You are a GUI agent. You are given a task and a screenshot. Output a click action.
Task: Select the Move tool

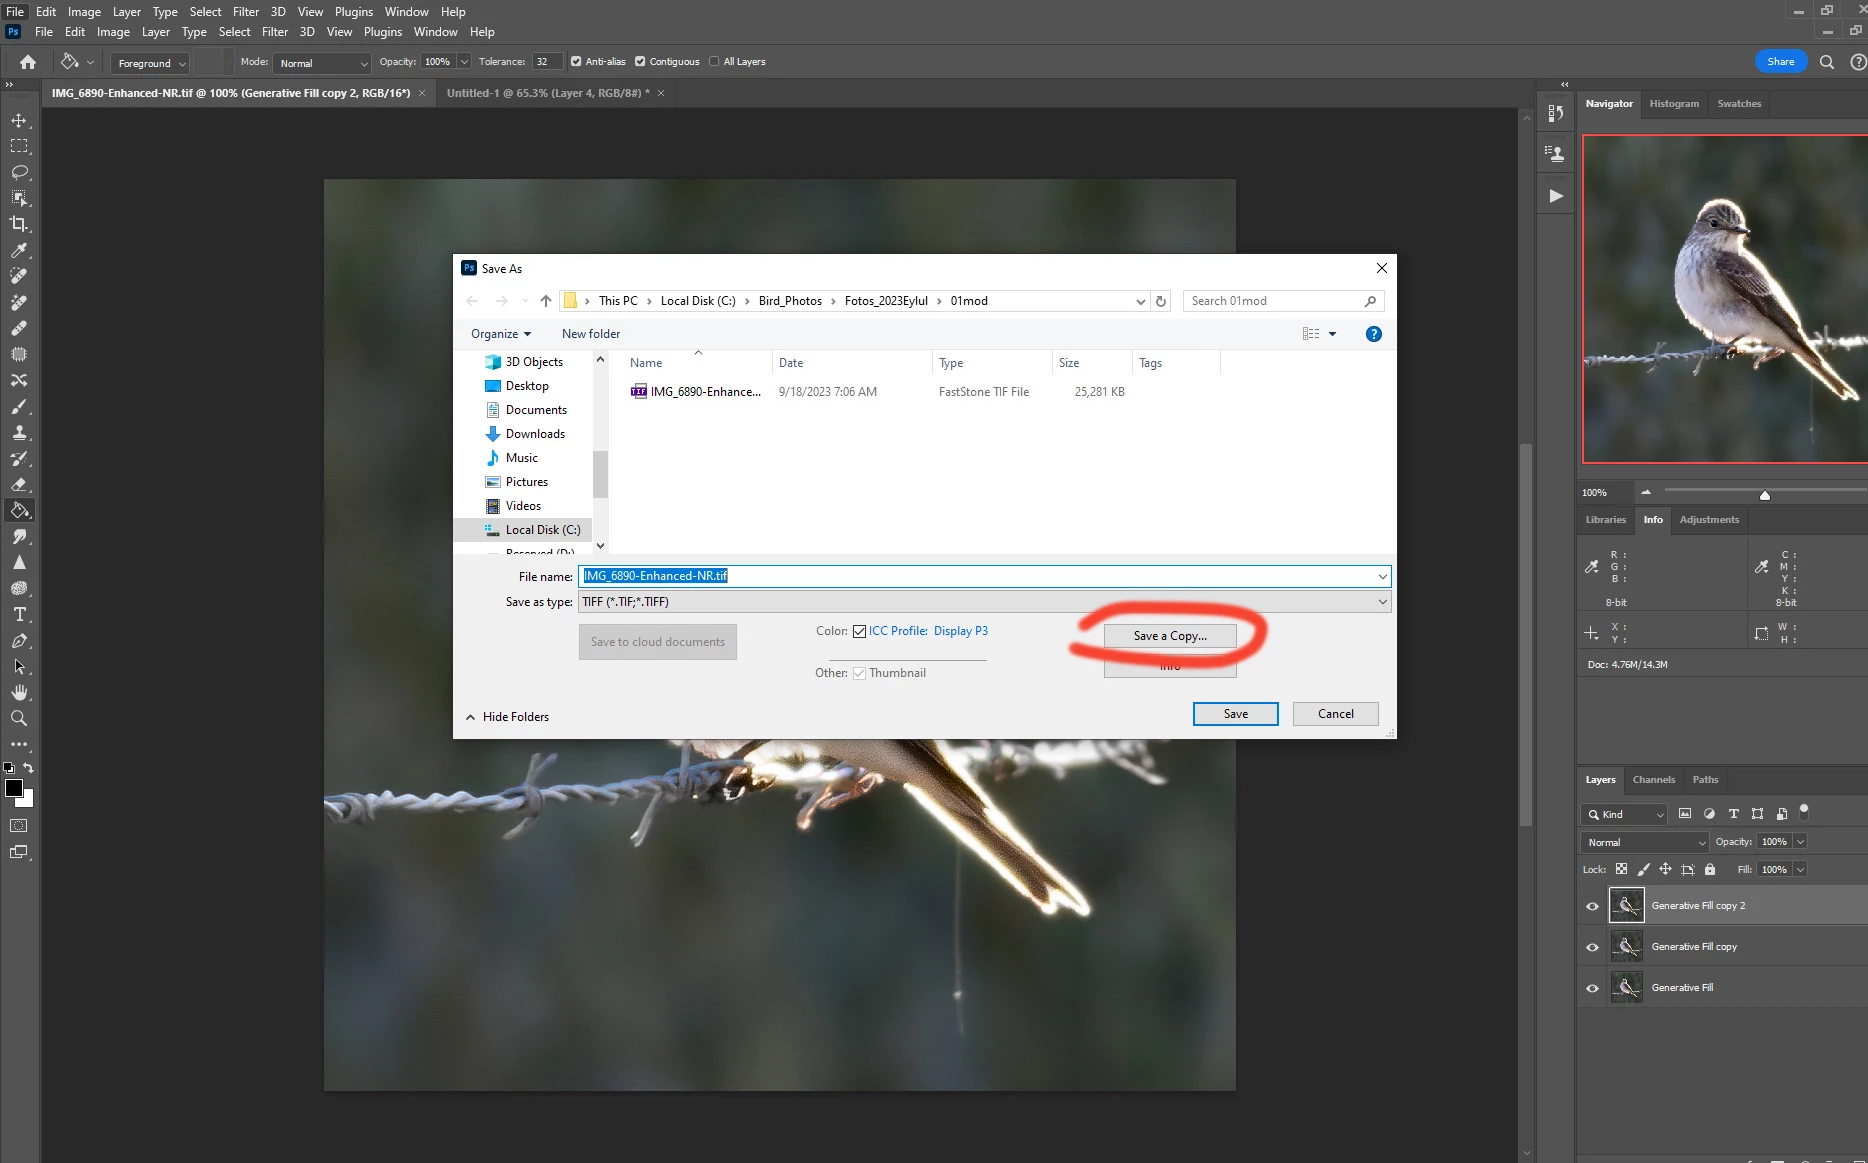pyautogui.click(x=19, y=120)
